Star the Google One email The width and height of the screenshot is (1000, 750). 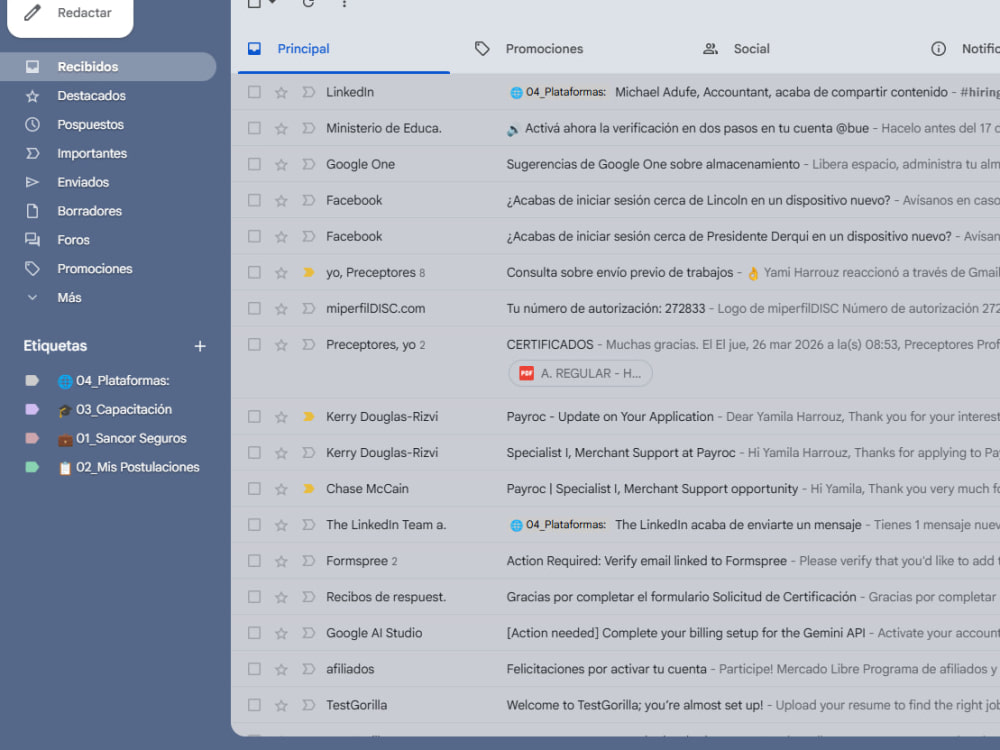click(x=281, y=165)
